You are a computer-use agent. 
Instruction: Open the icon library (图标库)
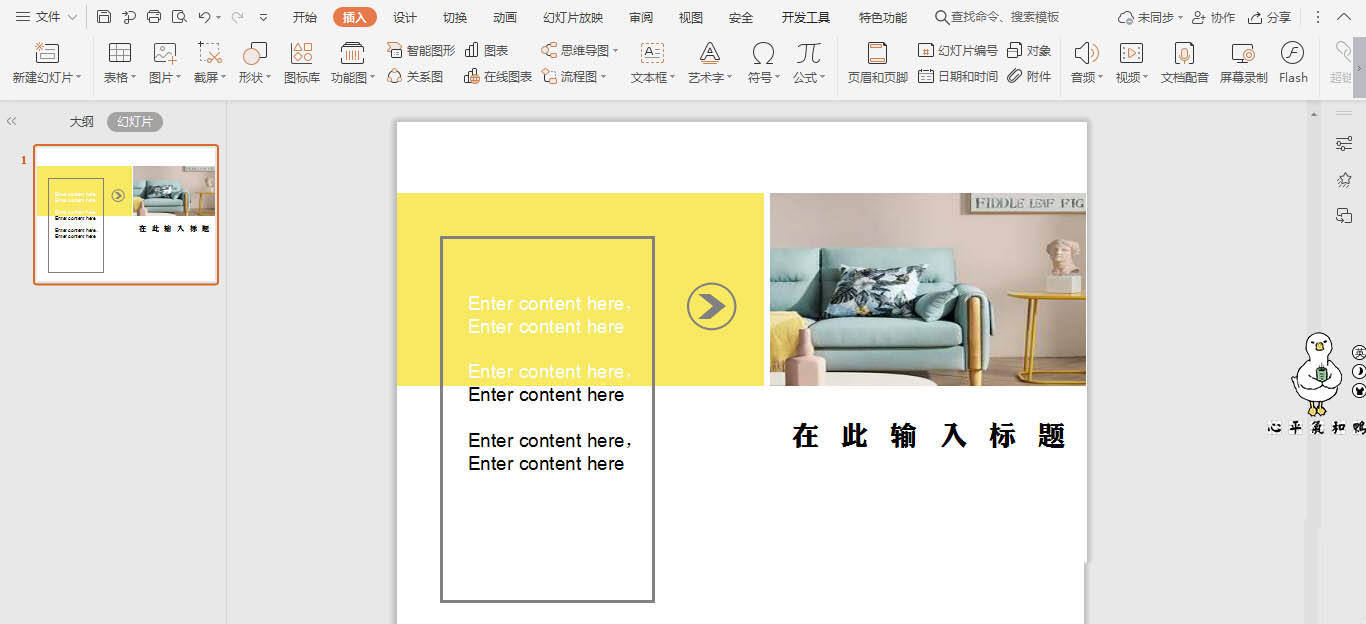302,62
